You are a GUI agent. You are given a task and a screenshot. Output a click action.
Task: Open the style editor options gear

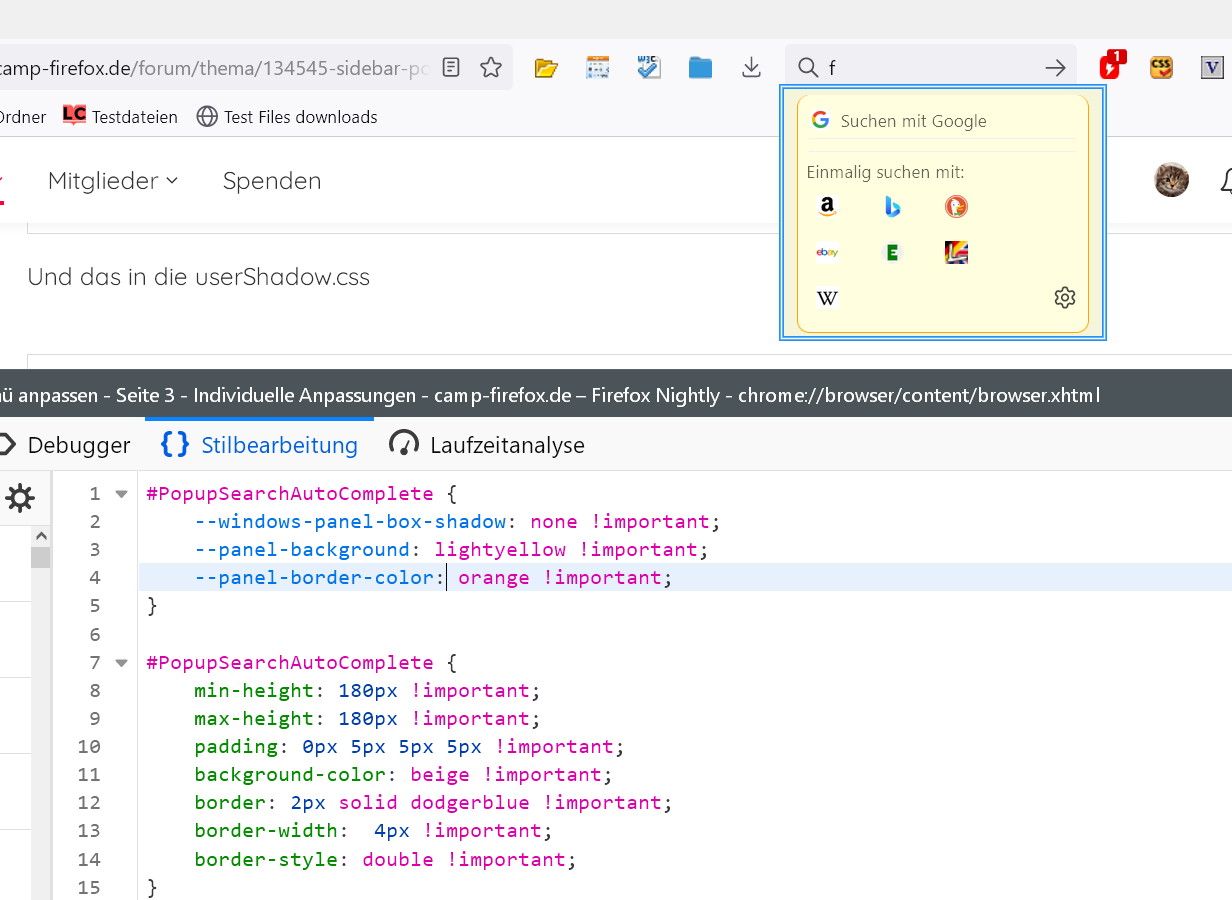pyautogui.click(x=20, y=498)
